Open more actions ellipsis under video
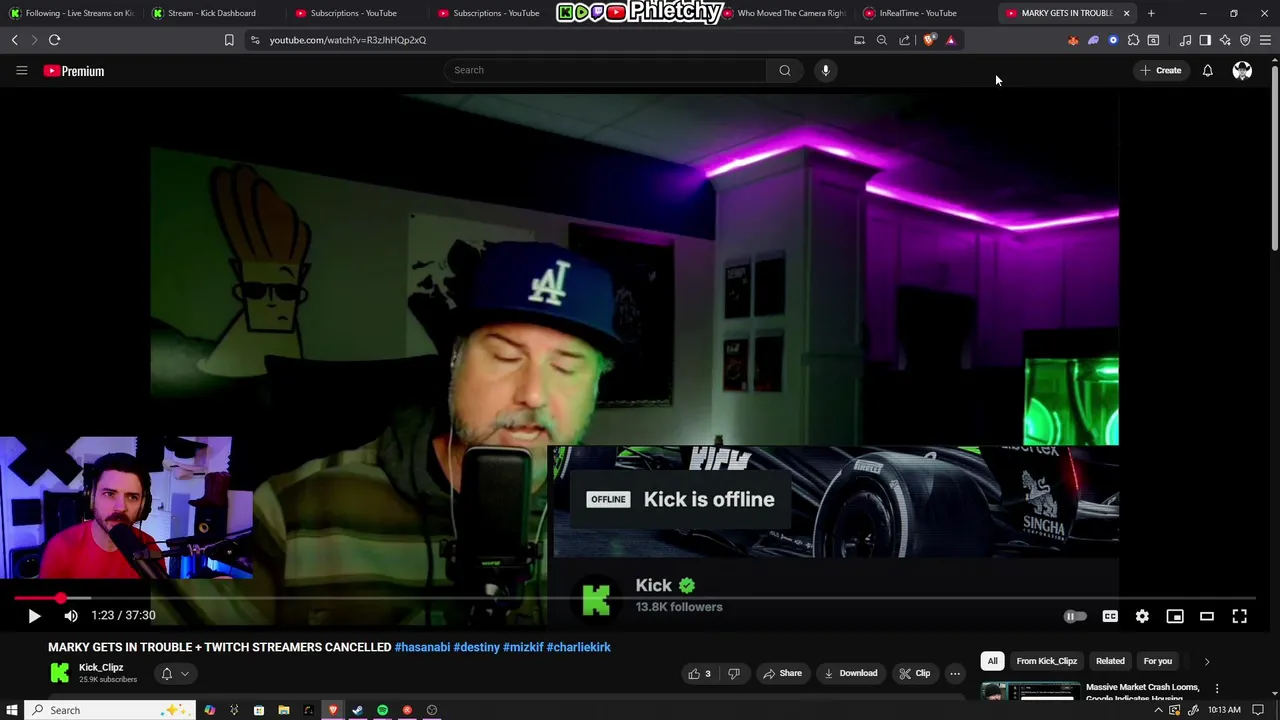The height and width of the screenshot is (720, 1280). coord(955,674)
